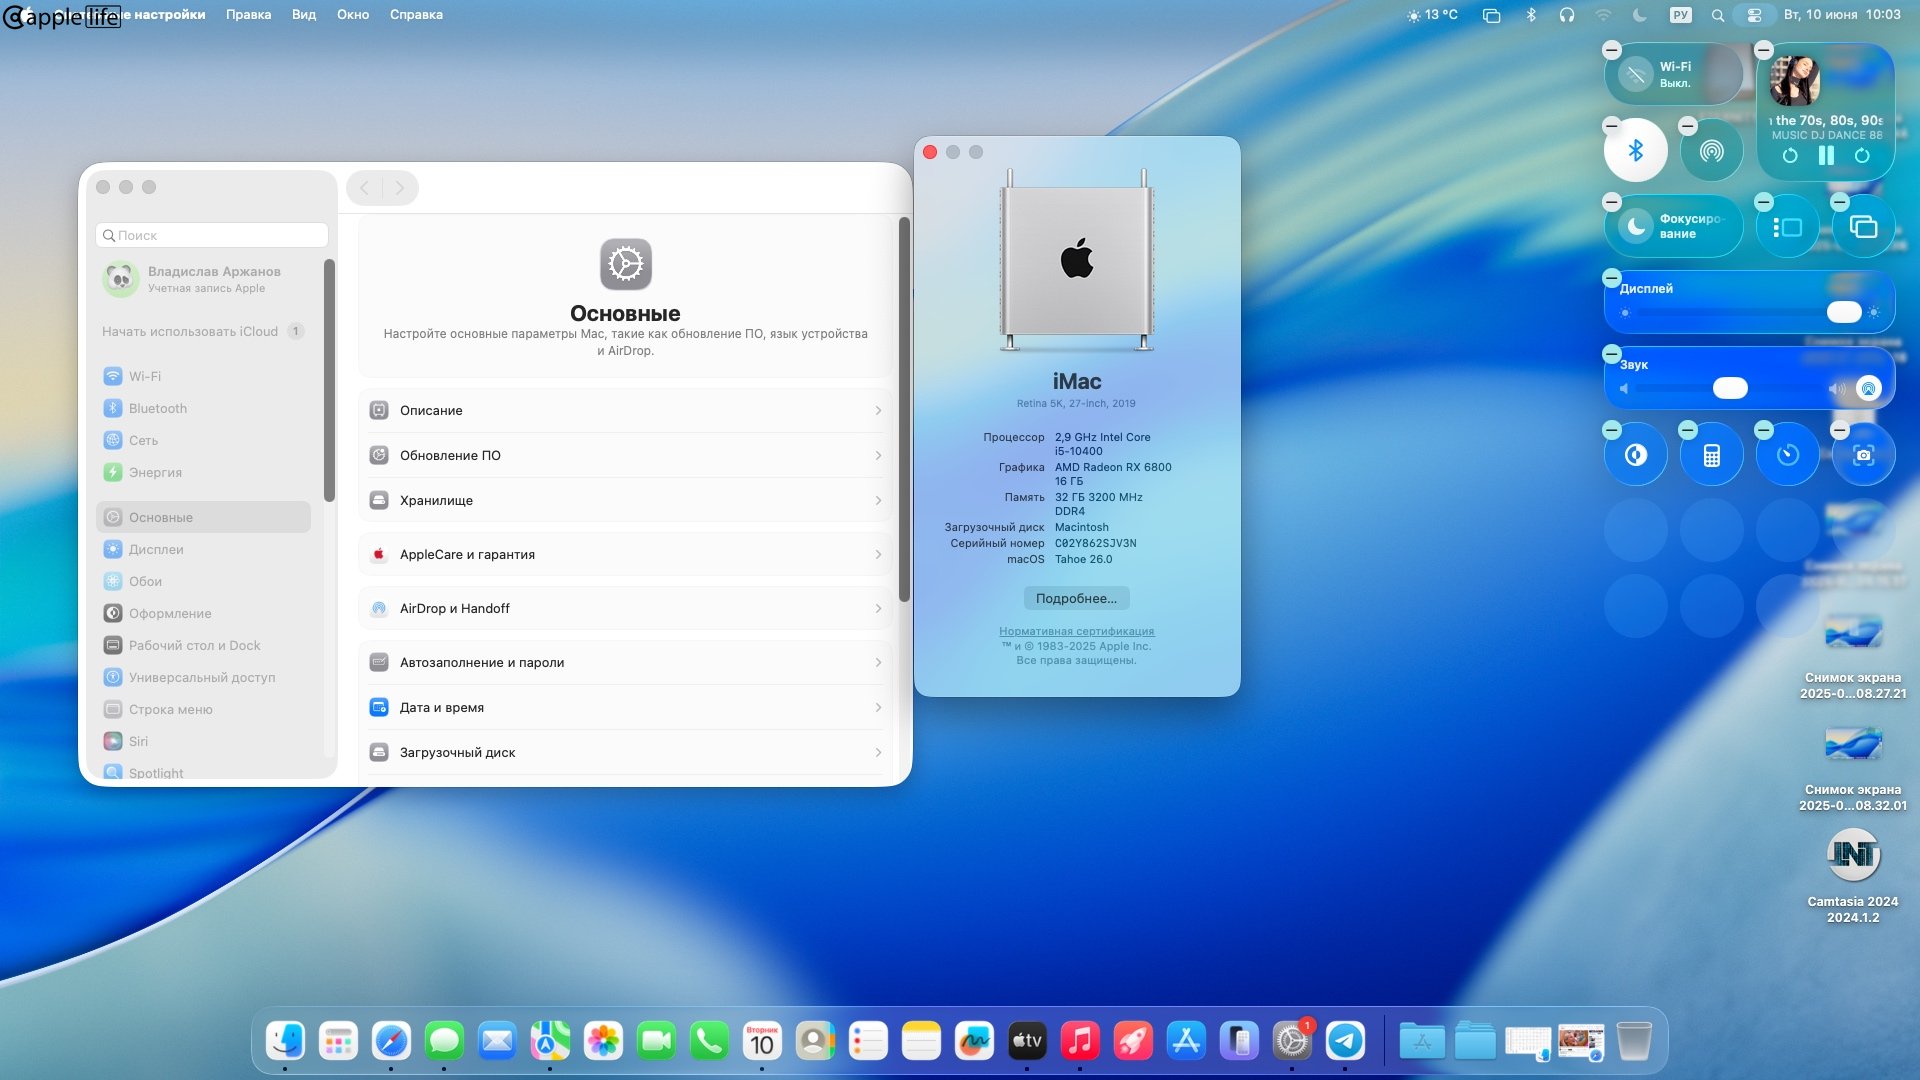Open App Store from the Dock
1920x1080 pixels.
click(x=1186, y=1041)
